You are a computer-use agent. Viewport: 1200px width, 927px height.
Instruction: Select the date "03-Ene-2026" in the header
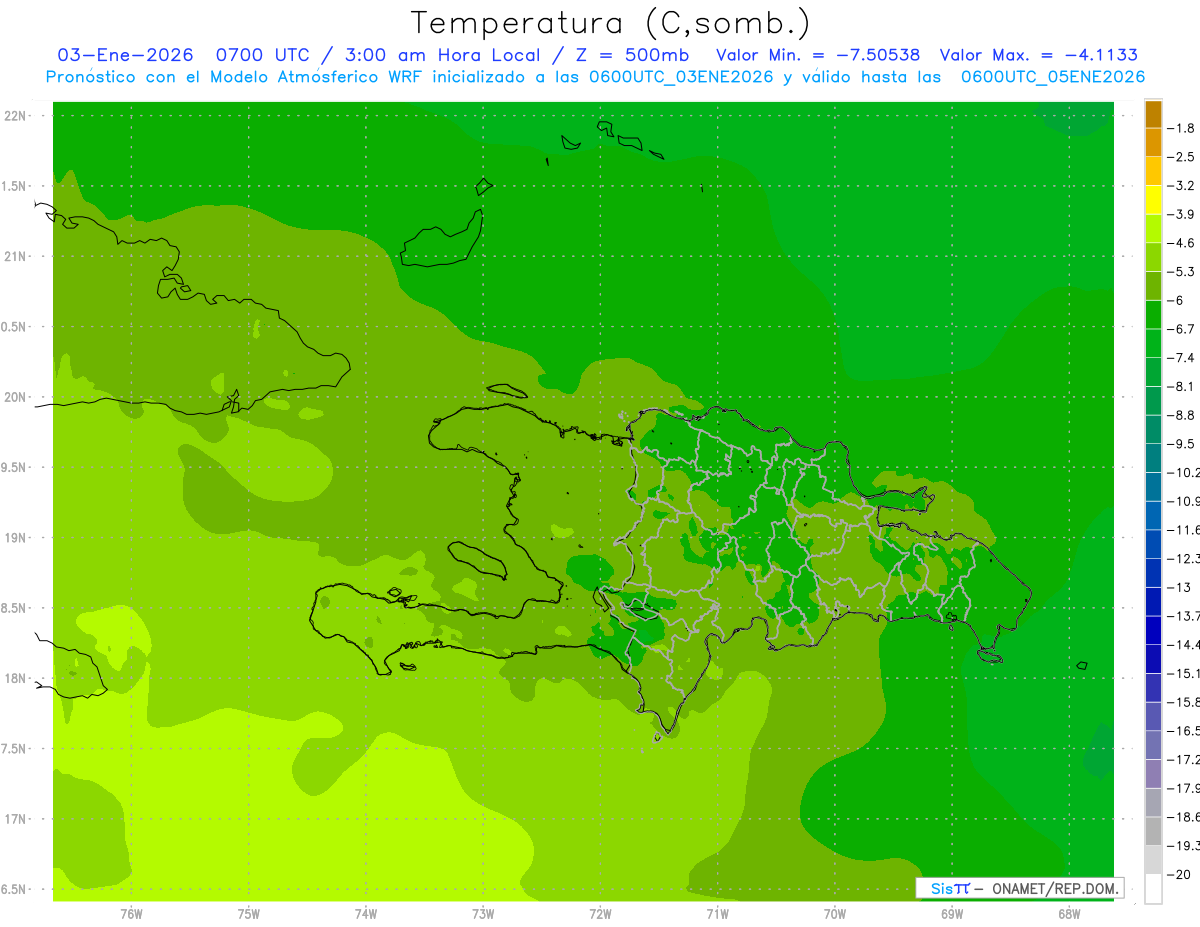[x=126, y=55]
